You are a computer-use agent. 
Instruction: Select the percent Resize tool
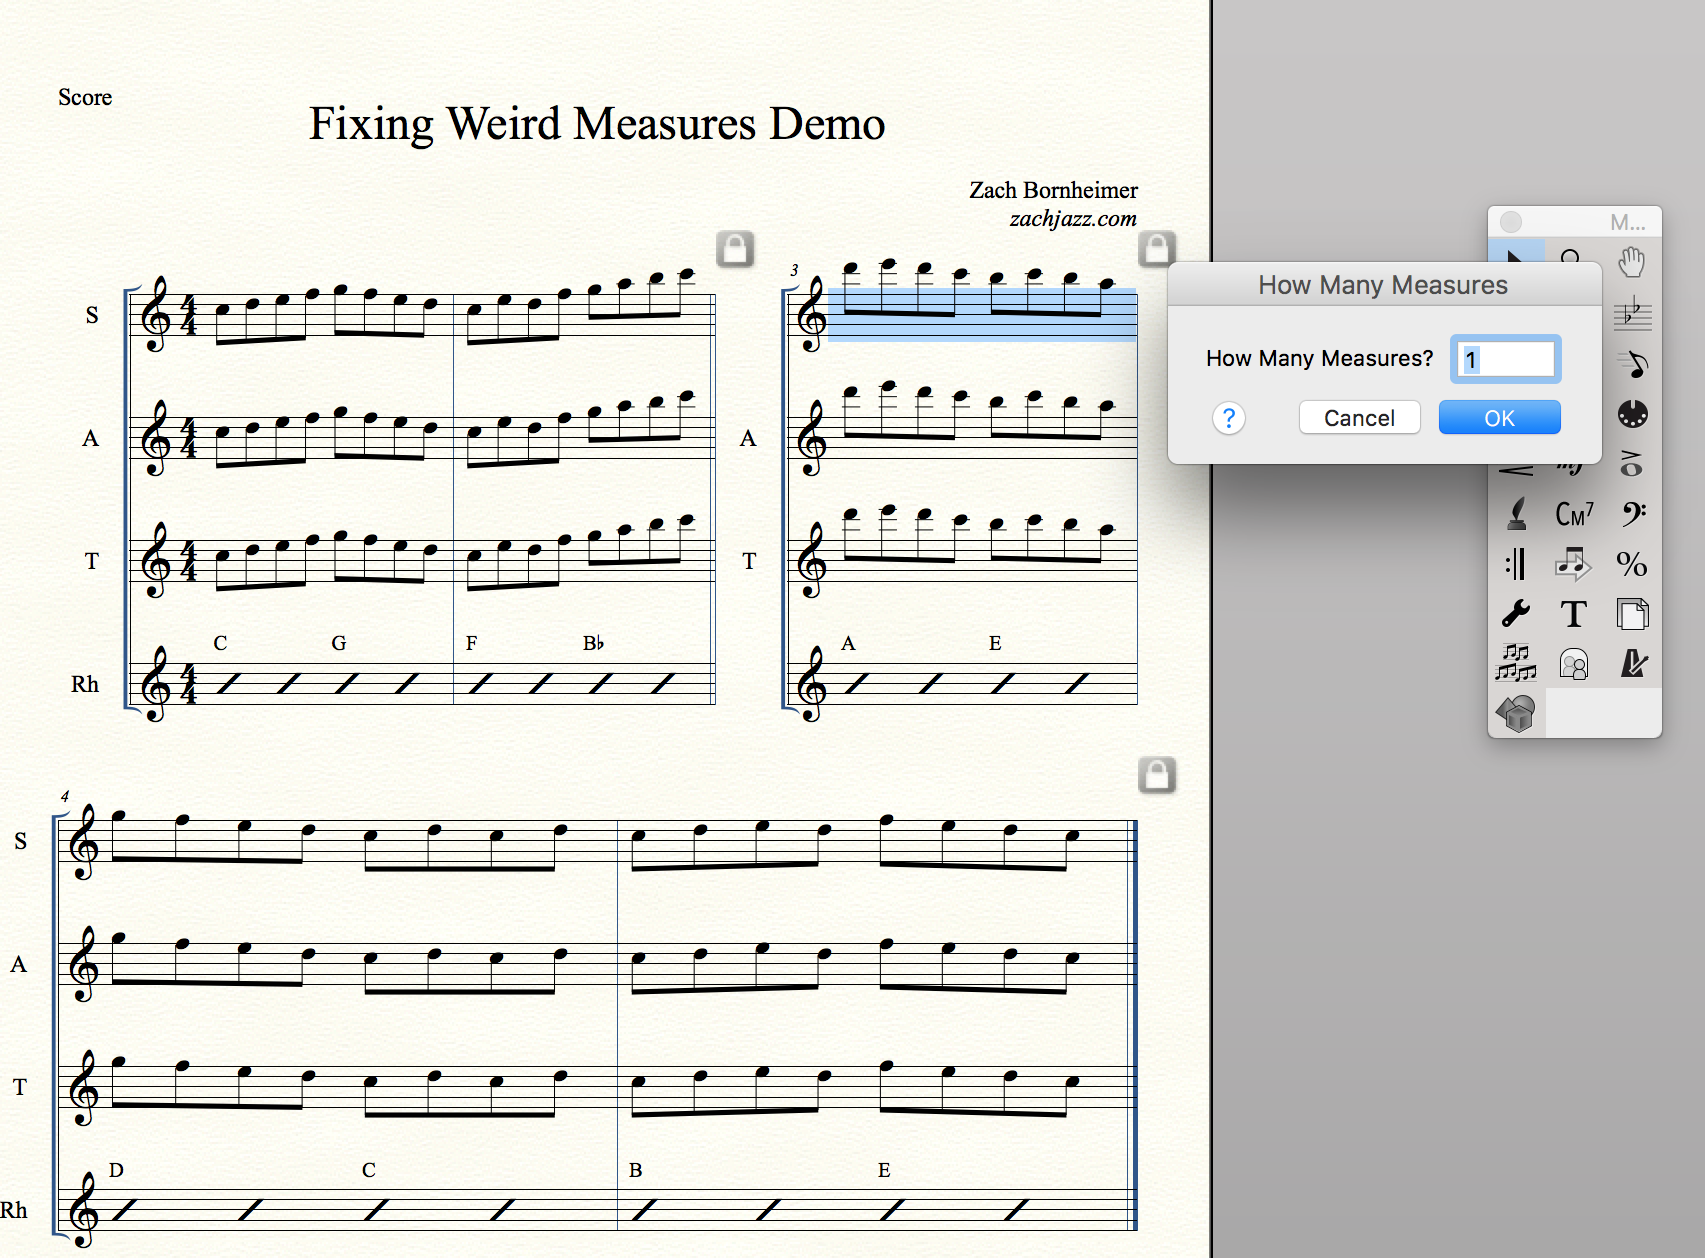tap(1632, 564)
